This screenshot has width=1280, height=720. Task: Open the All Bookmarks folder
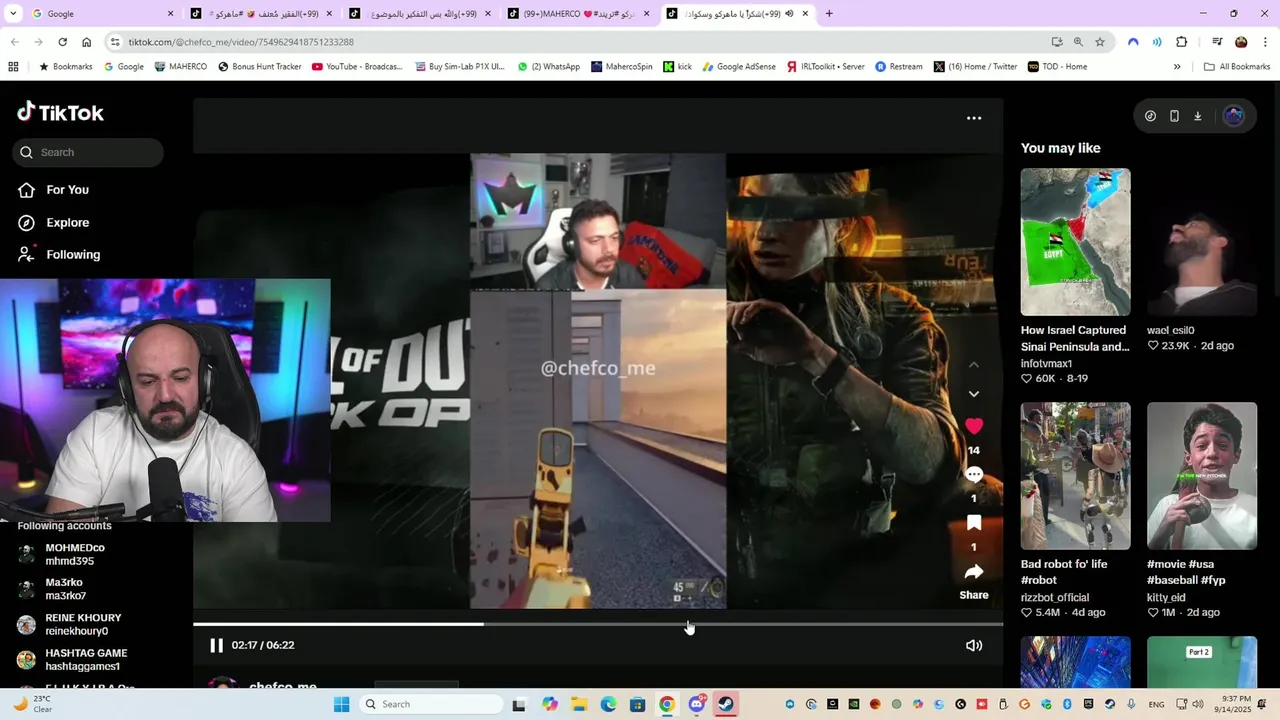tap(1237, 67)
